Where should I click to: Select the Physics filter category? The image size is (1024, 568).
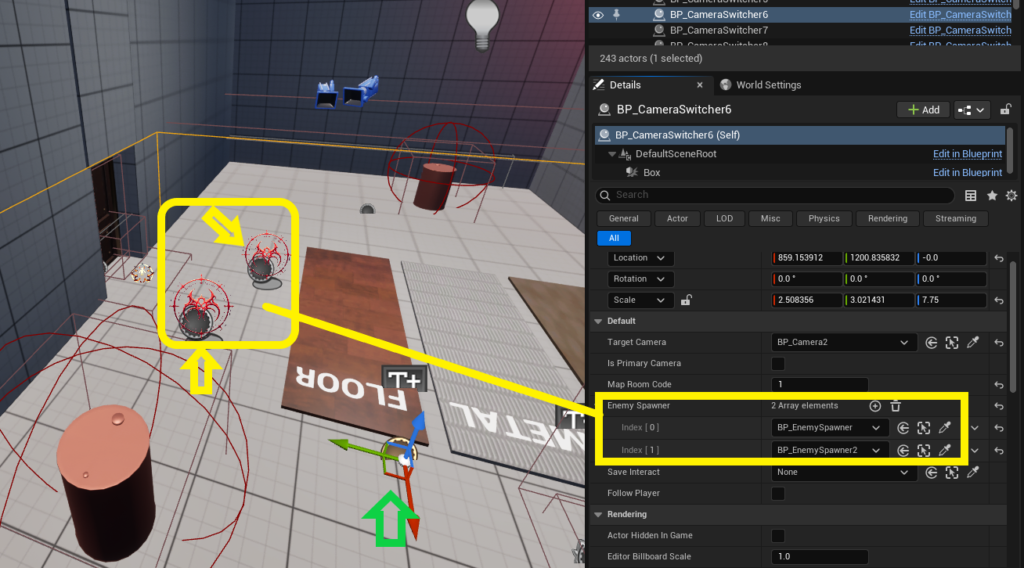tap(824, 218)
